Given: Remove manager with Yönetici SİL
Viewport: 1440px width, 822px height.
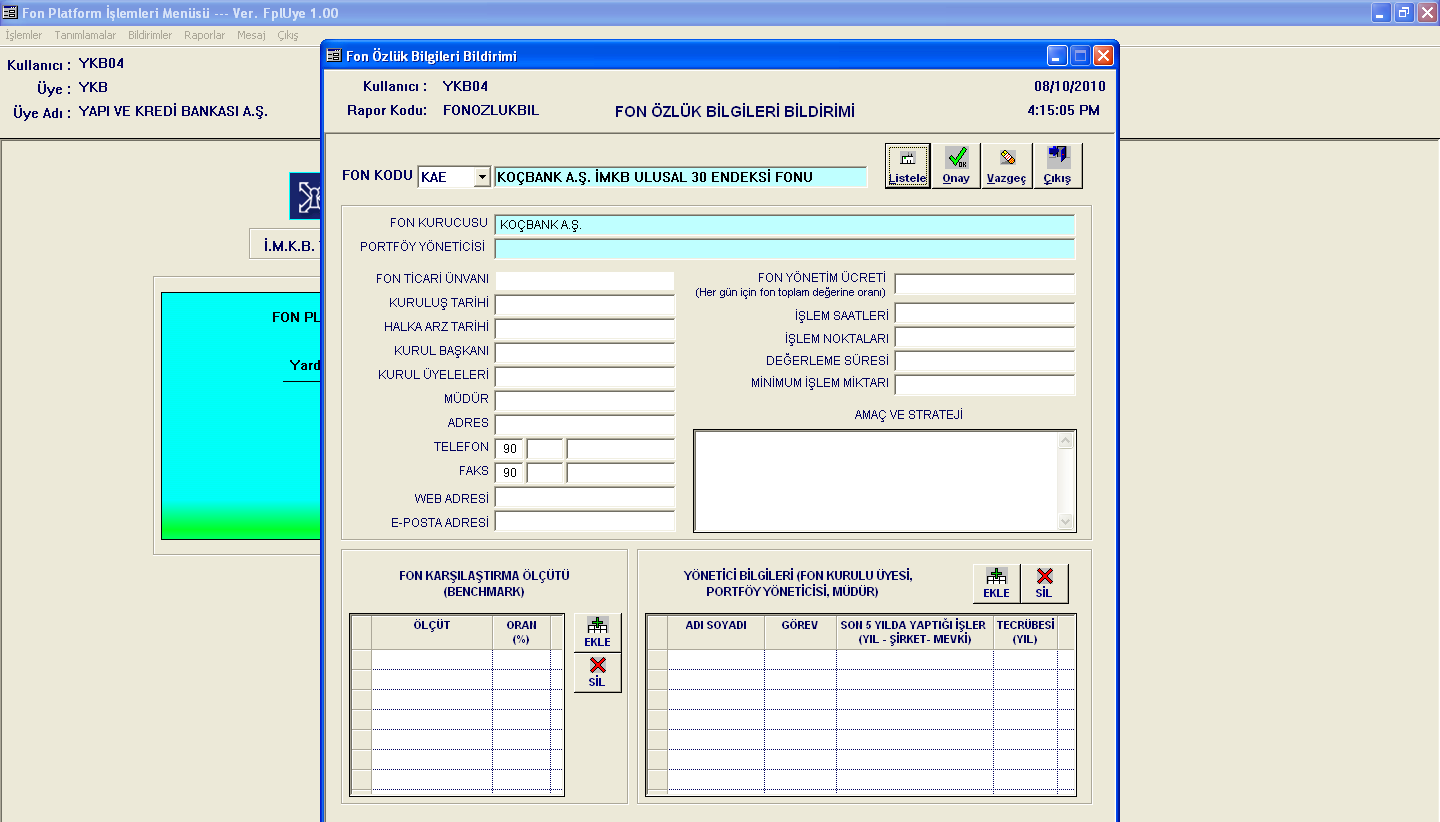Looking at the screenshot, I should tap(1044, 584).
